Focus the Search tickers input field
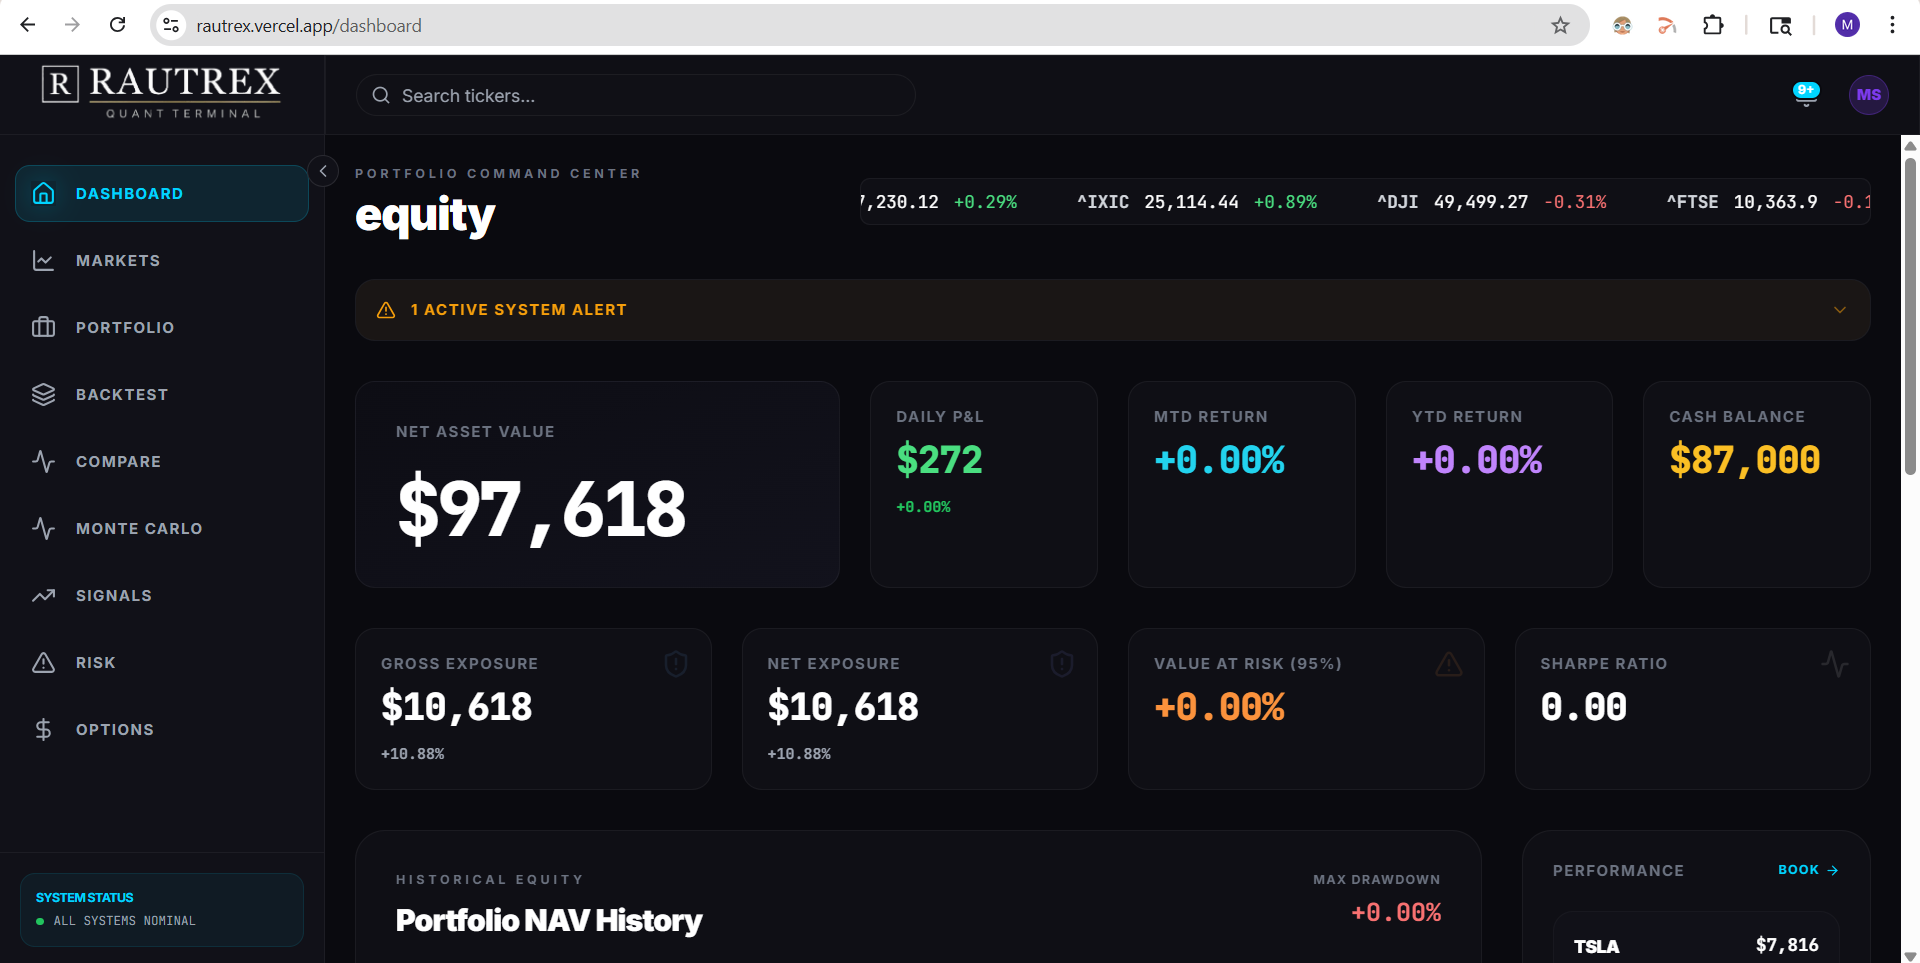1920x963 pixels. click(x=636, y=95)
